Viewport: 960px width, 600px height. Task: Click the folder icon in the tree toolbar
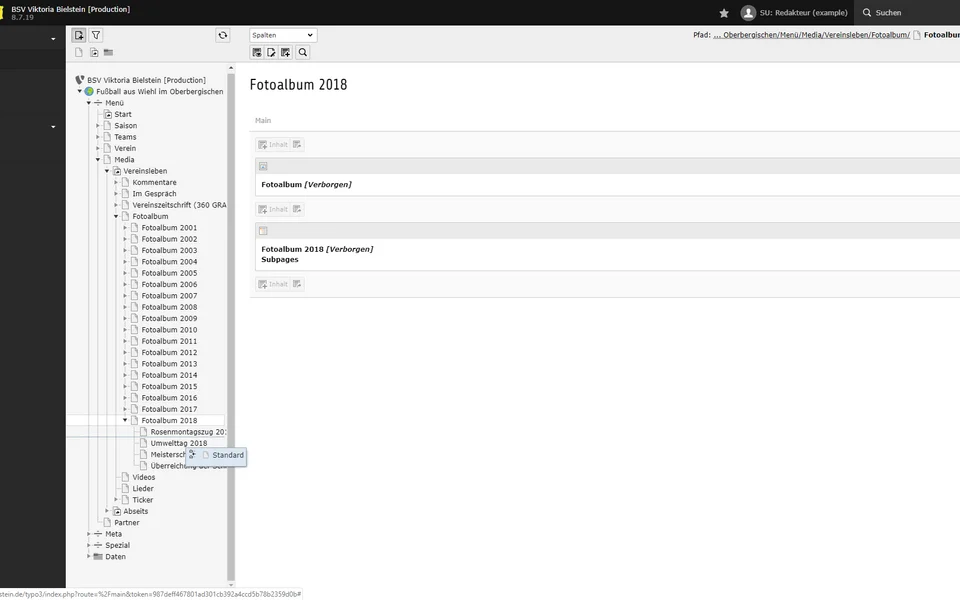(108, 52)
